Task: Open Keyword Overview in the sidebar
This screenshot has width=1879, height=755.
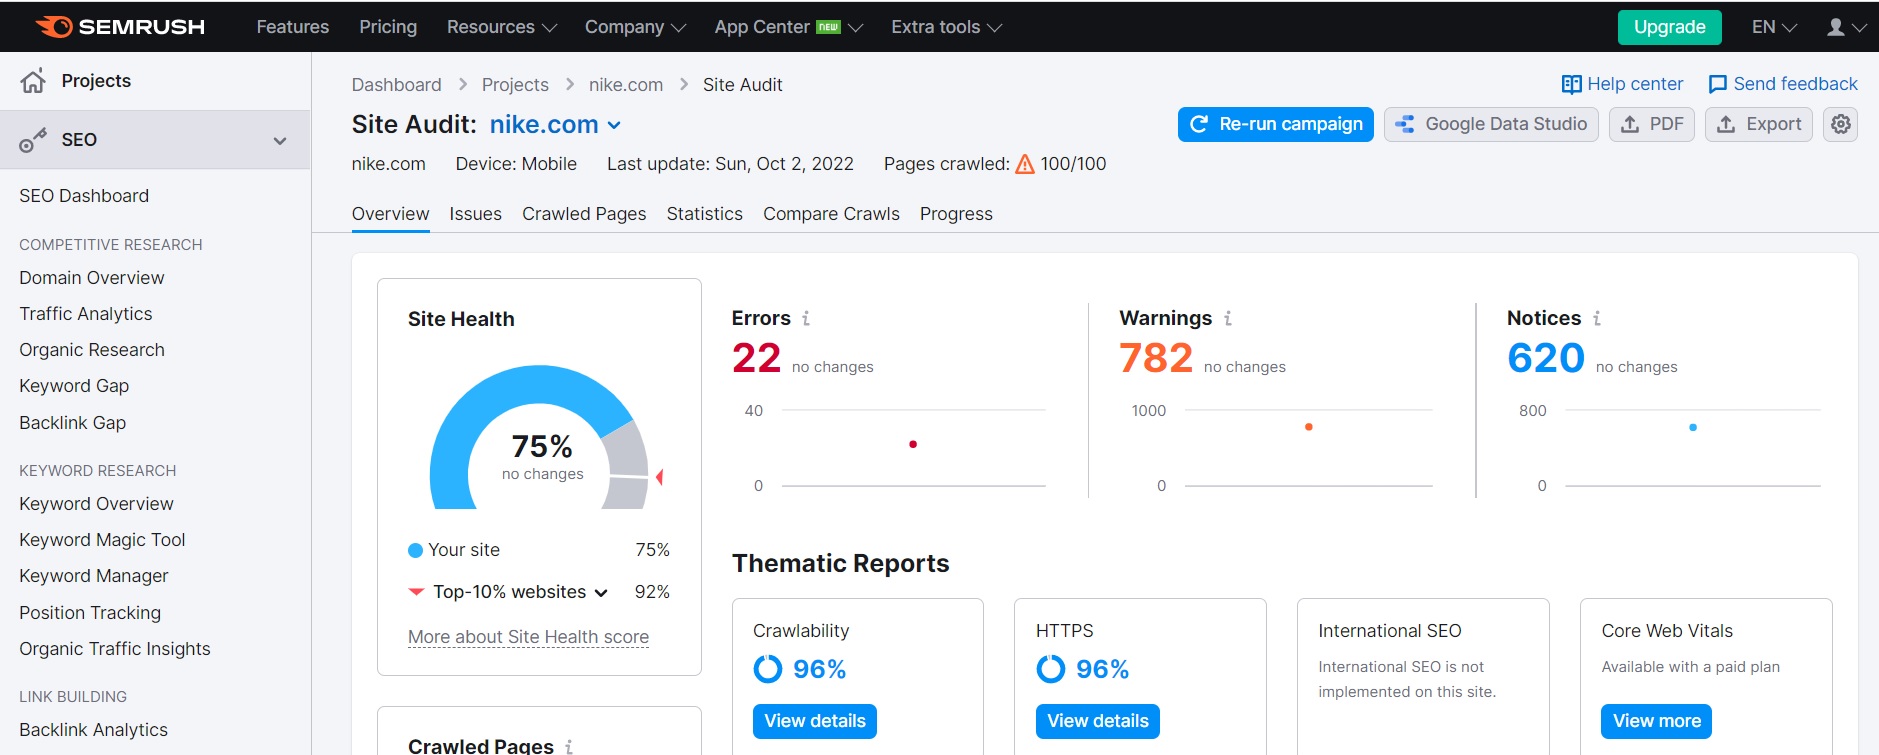Action: click(x=96, y=504)
